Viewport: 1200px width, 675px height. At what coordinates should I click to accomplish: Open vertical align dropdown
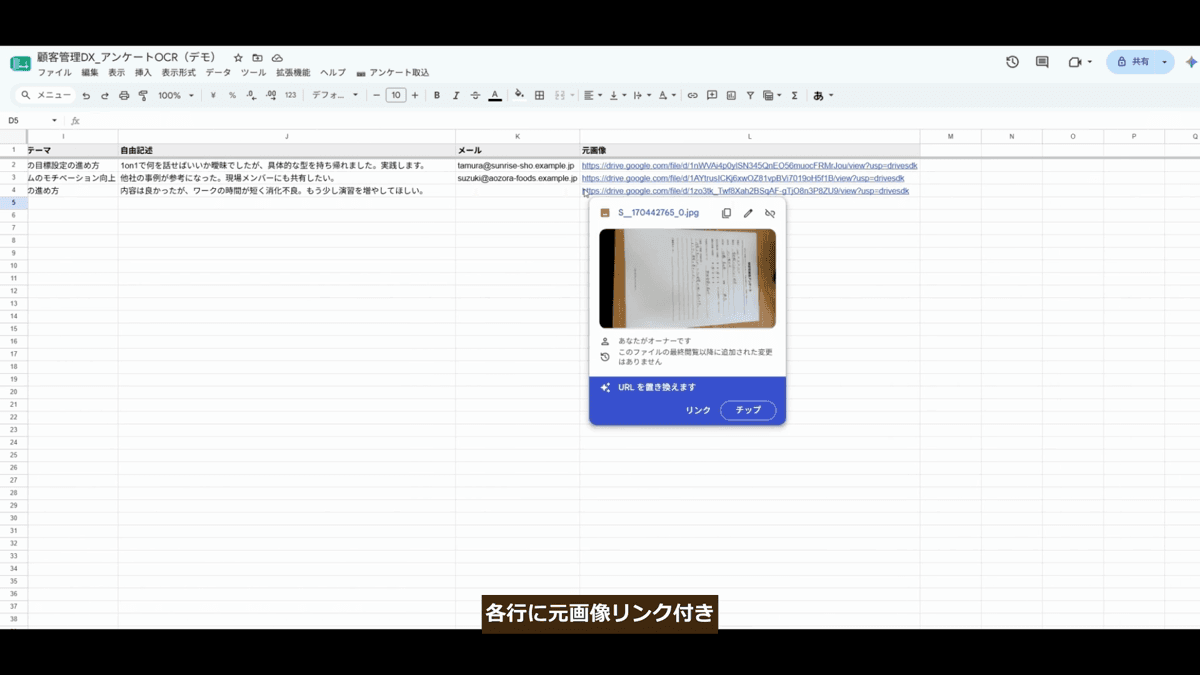tap(618, 96)
